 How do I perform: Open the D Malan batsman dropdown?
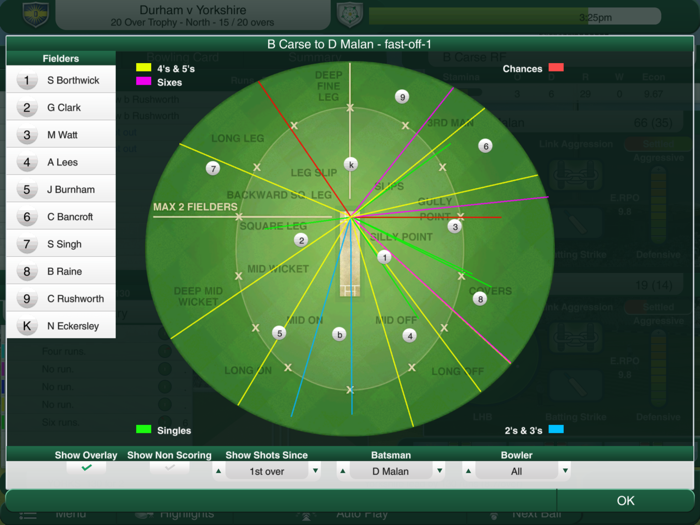click(x=391, y=471)
